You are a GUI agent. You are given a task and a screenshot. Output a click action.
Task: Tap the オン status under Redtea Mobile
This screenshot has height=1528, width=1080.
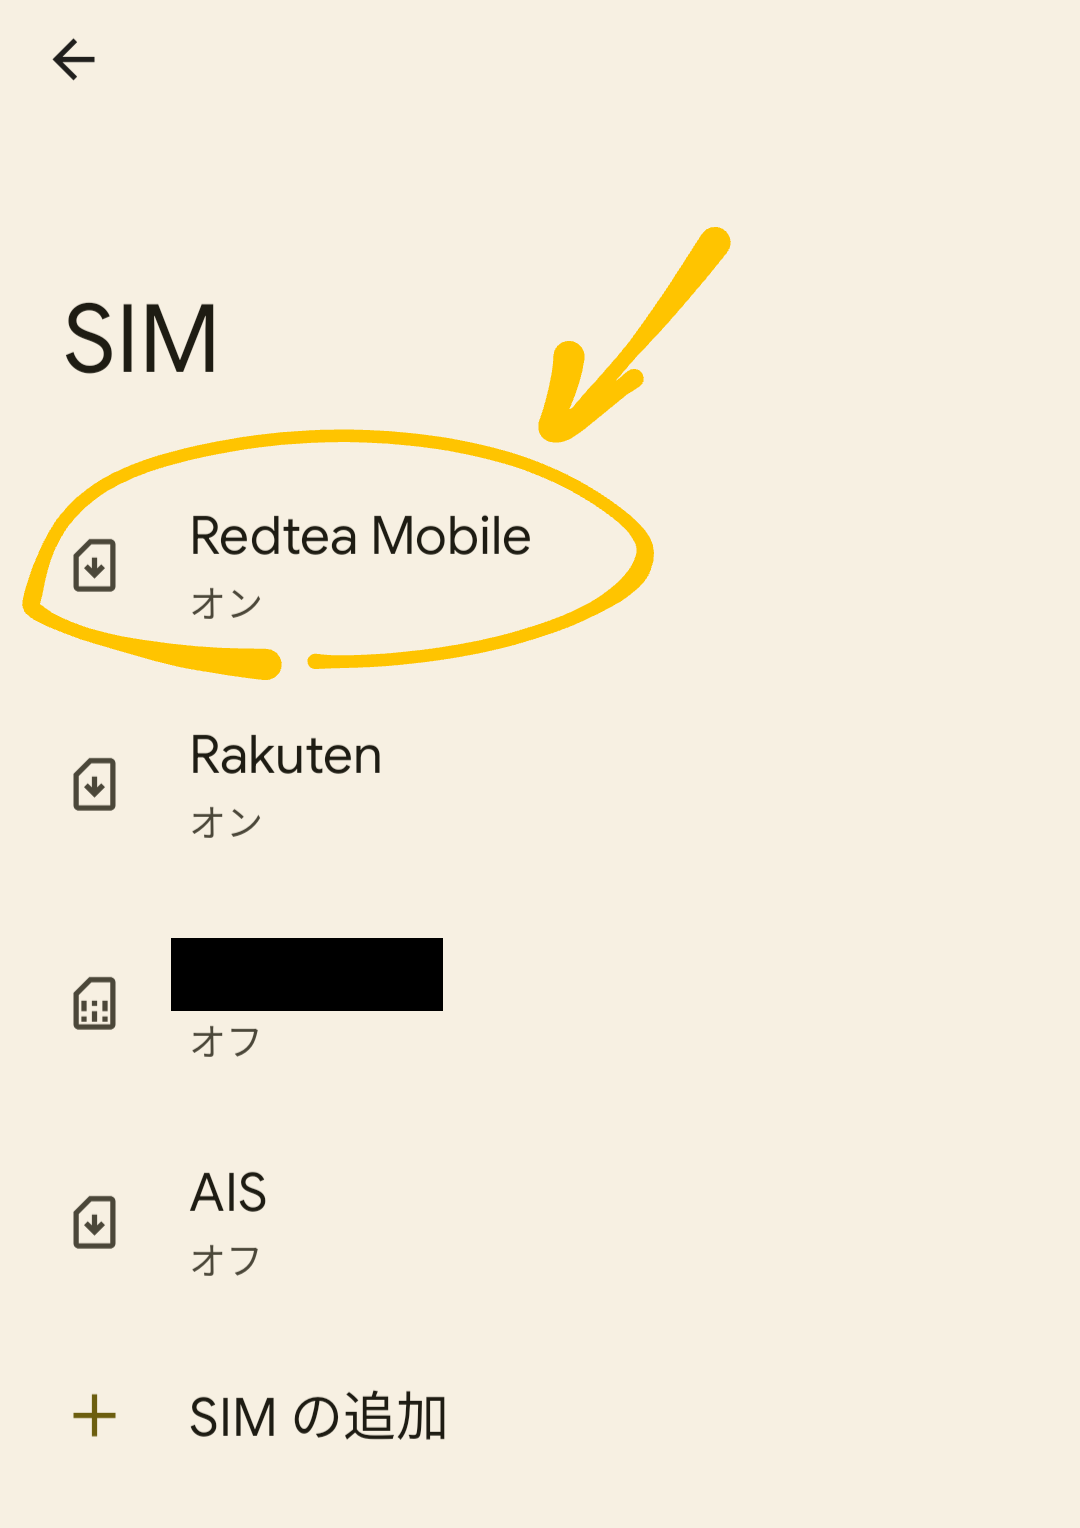coord(226,604)
